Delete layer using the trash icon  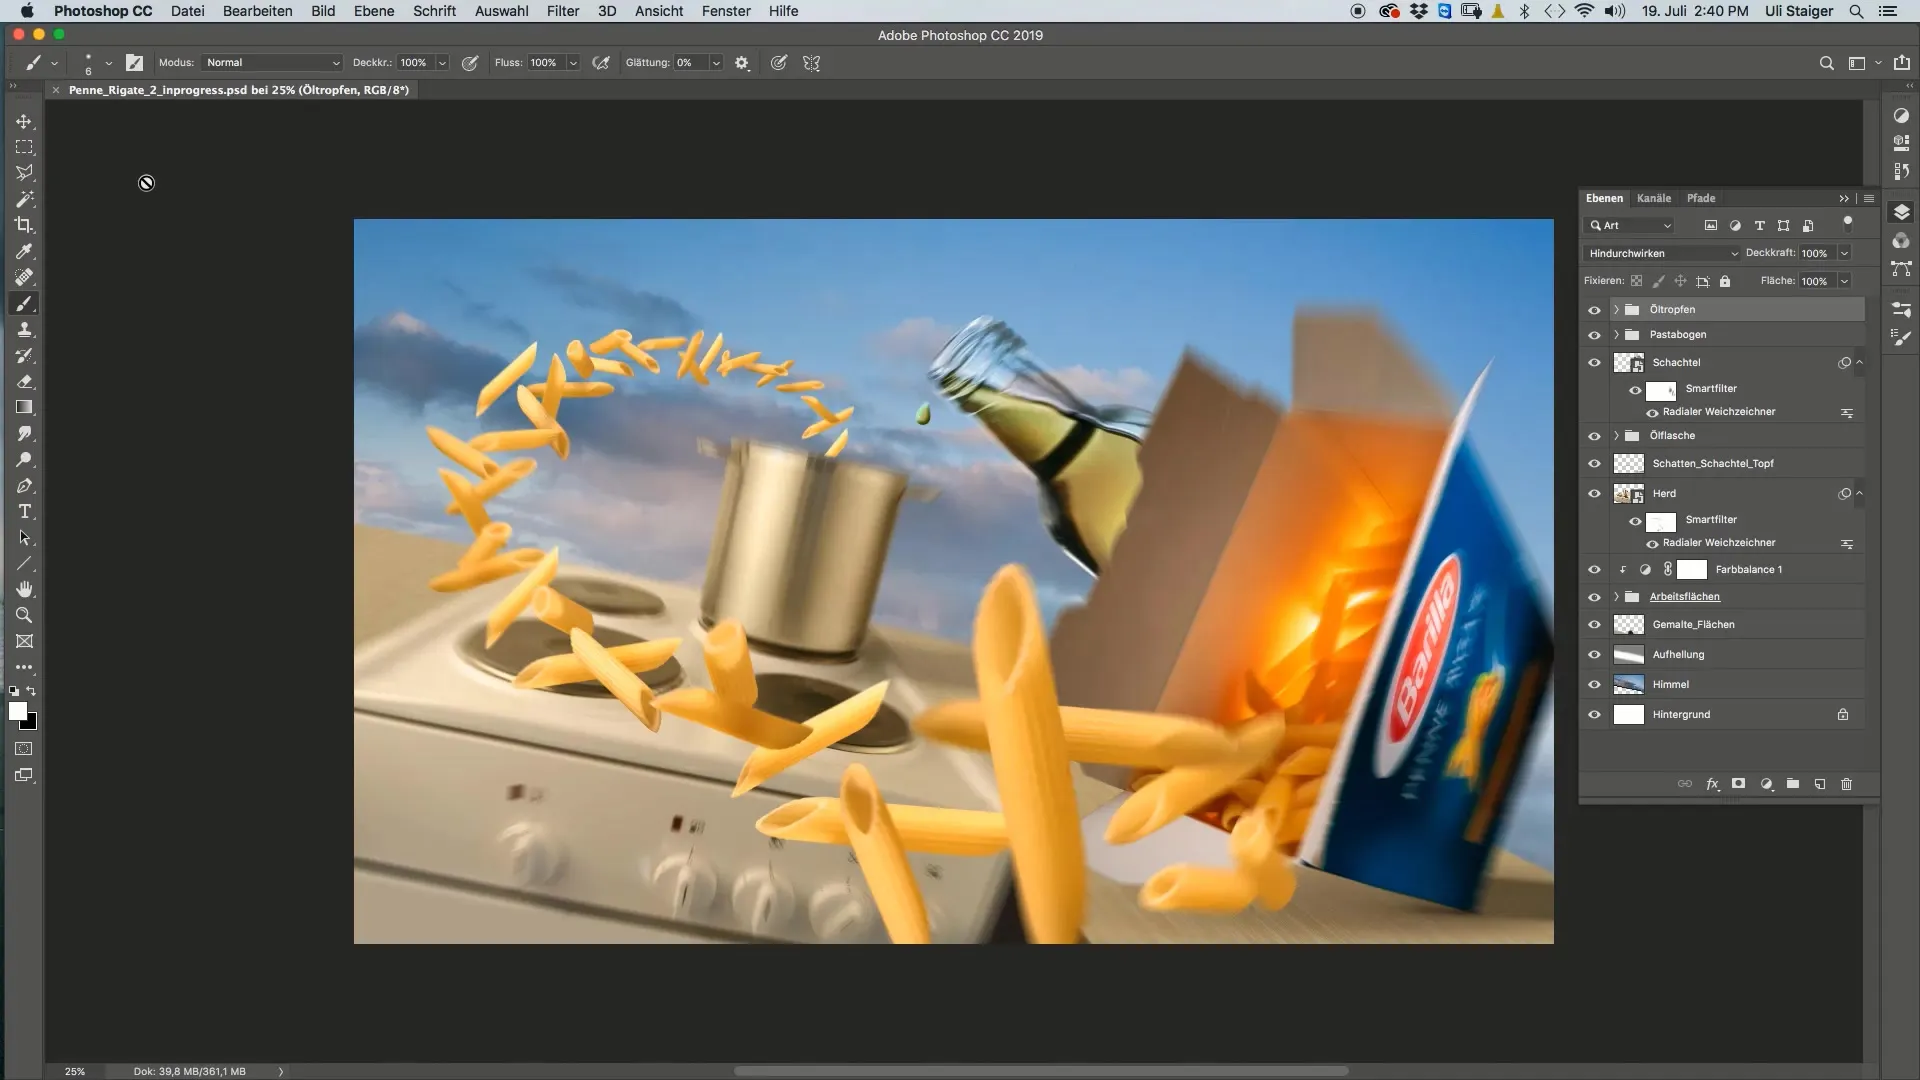pos(1846,784)
